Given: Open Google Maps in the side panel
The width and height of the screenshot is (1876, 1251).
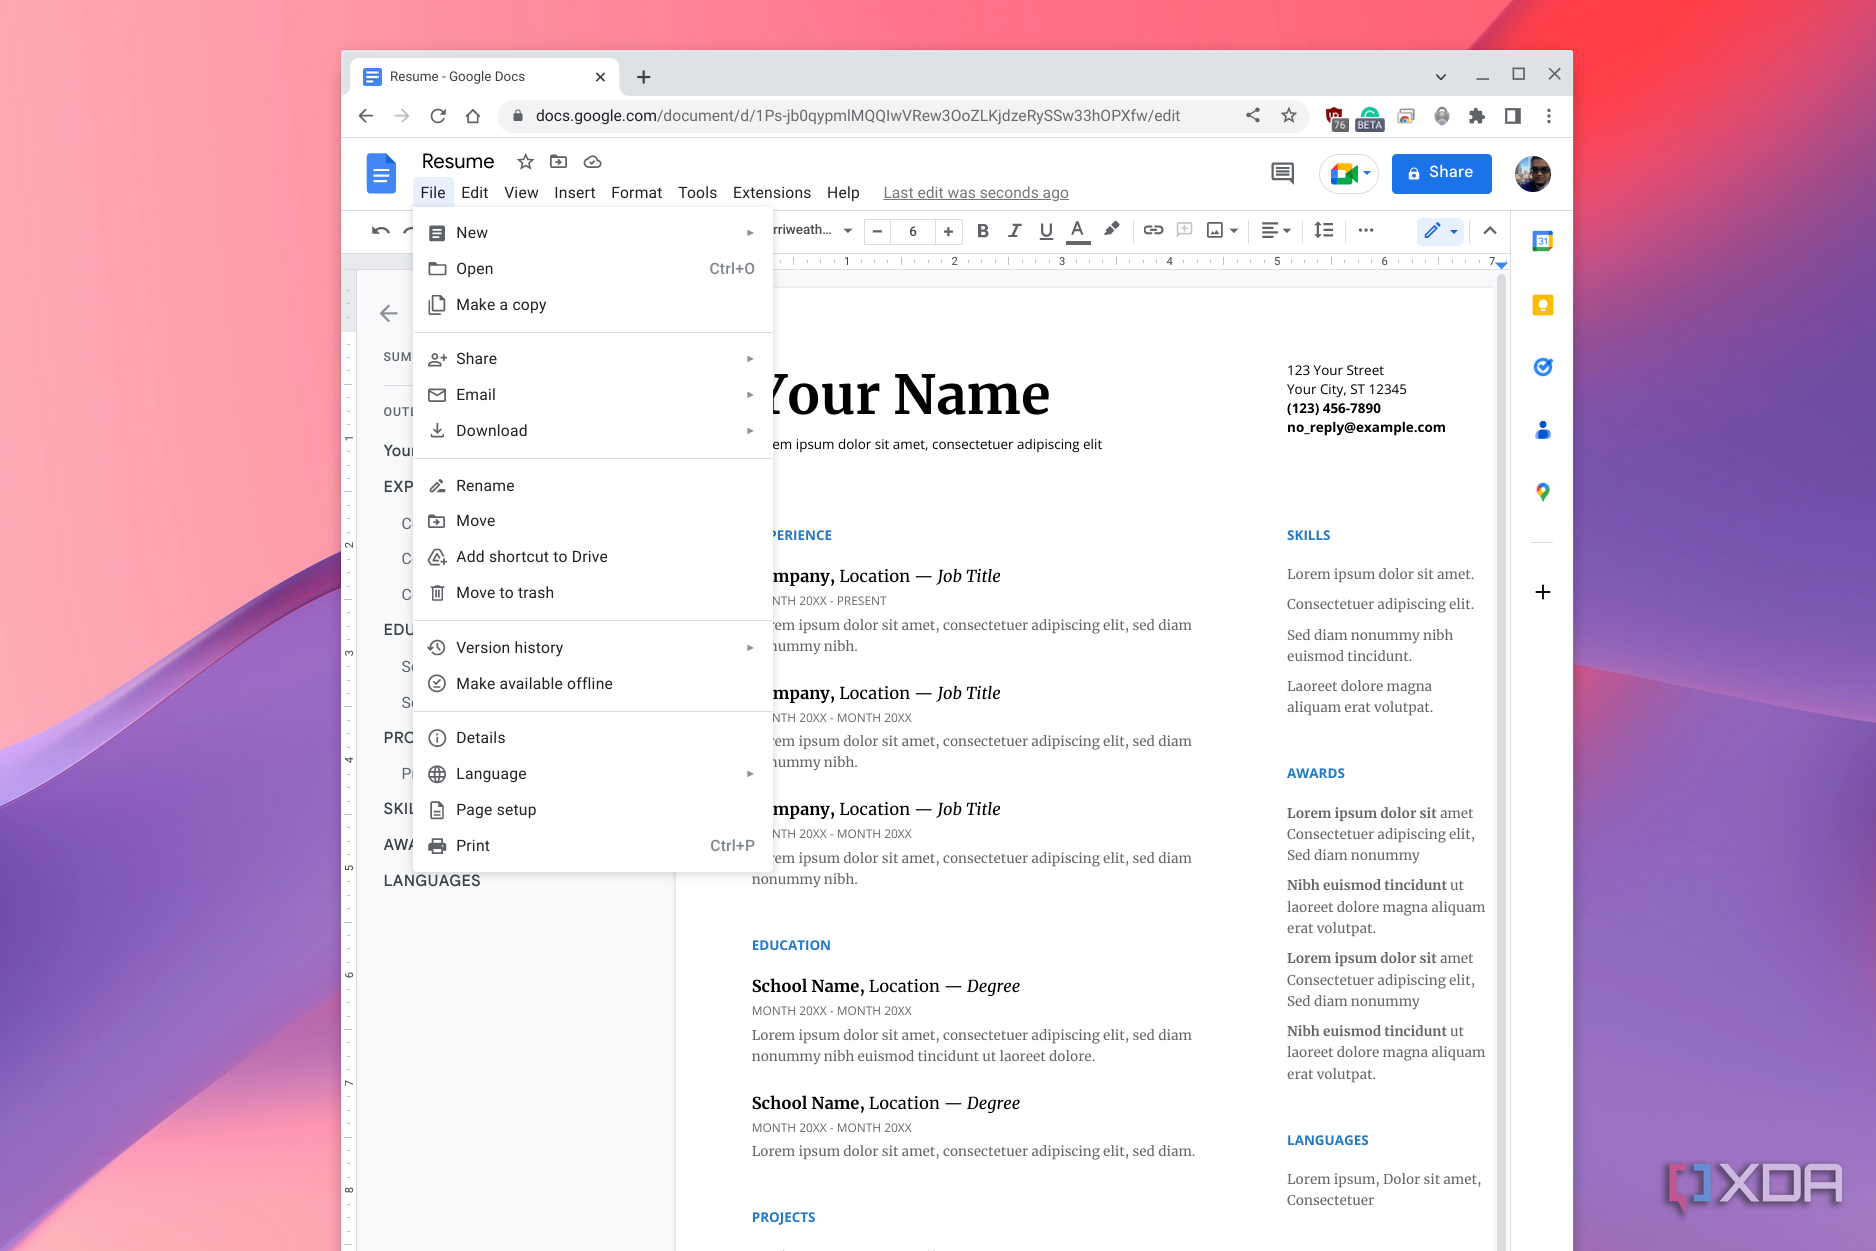Looking at the screenshot, I should pyautogui.click(x=1543, y=492).
